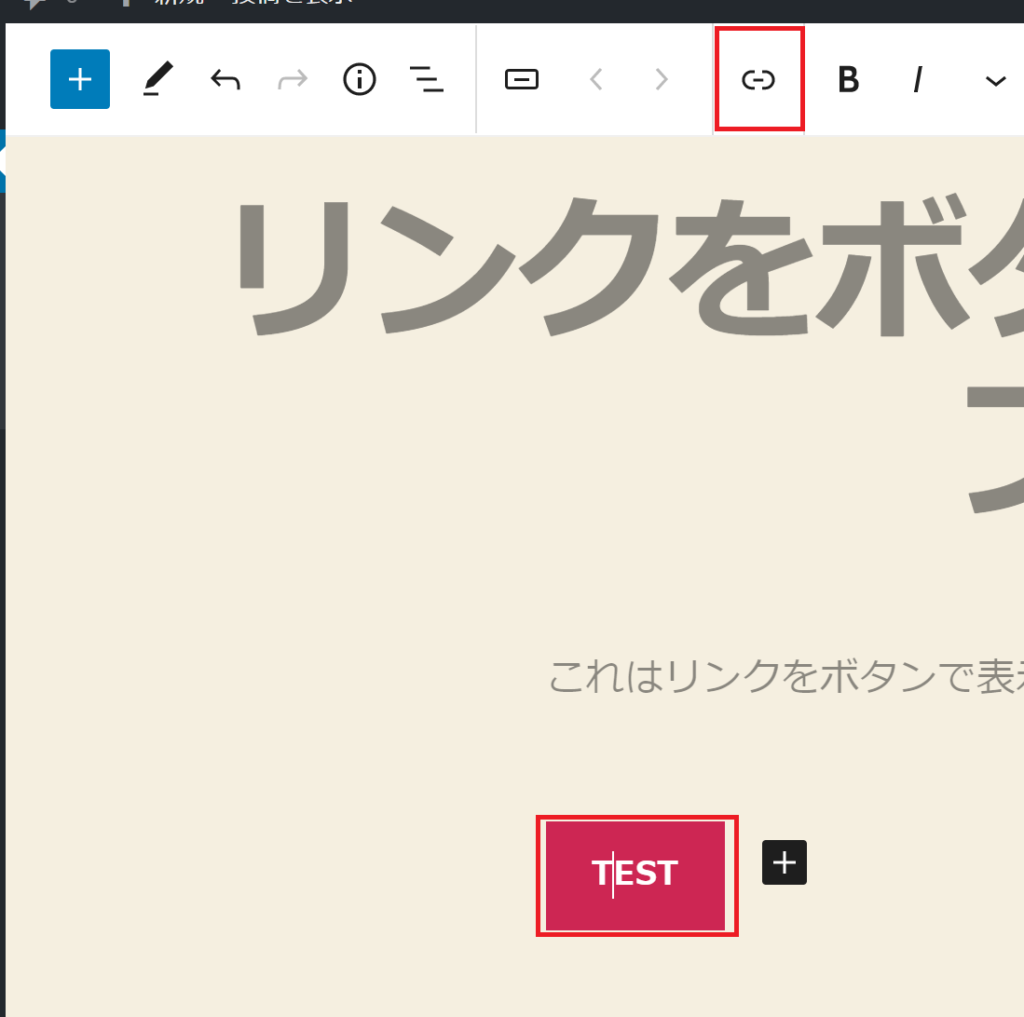
Task: Move the block right with chevron
Action: pyautogui.click(x=661, y=79)
